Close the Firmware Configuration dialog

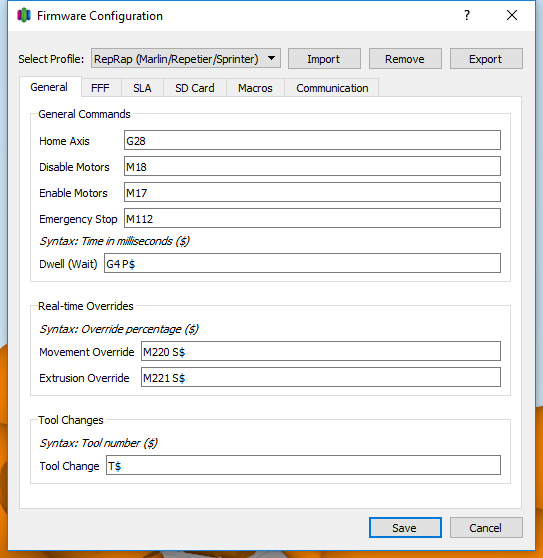[512, 15]
